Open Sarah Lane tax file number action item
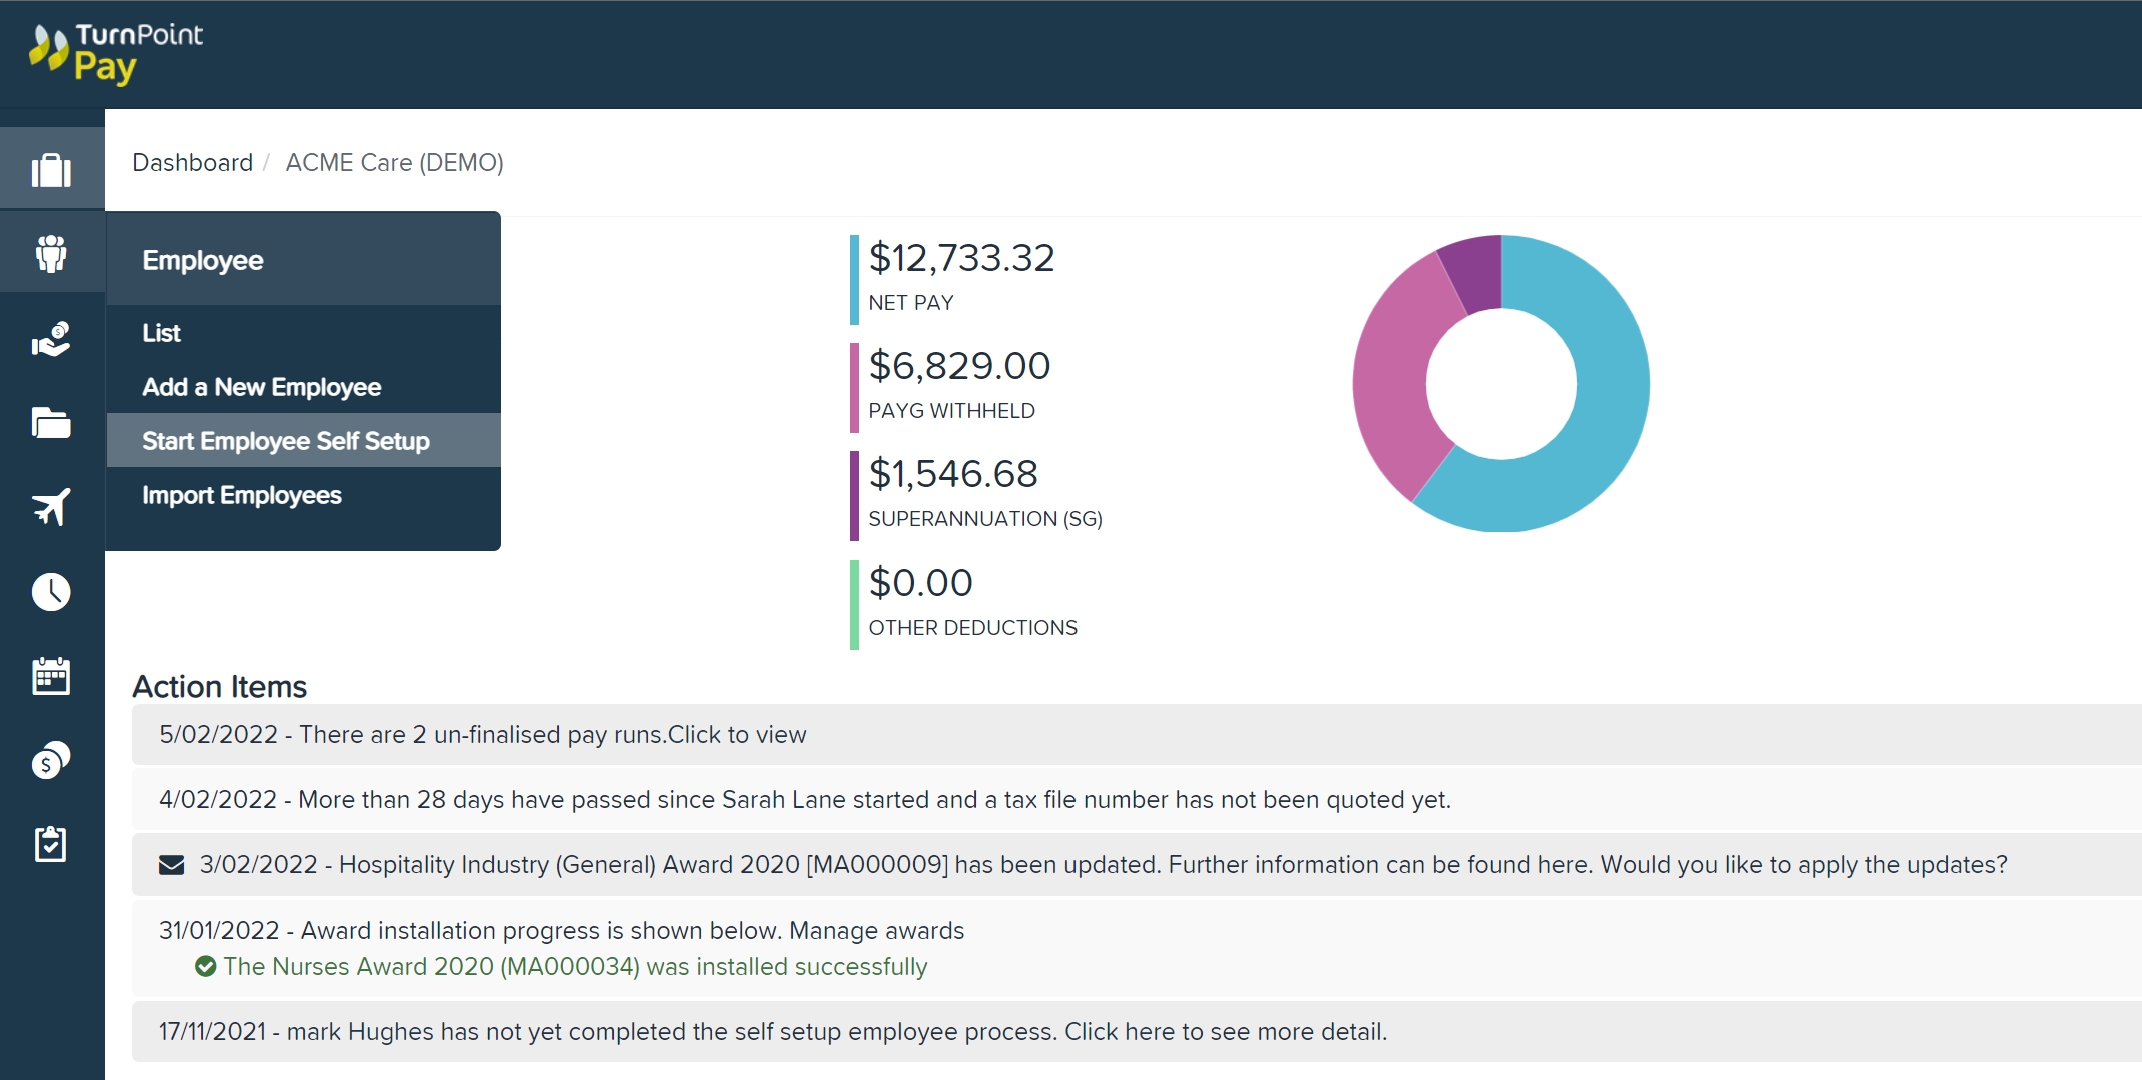Image resolution: width=2142 pixels, height=1080 pixels. pos(1136,800)
